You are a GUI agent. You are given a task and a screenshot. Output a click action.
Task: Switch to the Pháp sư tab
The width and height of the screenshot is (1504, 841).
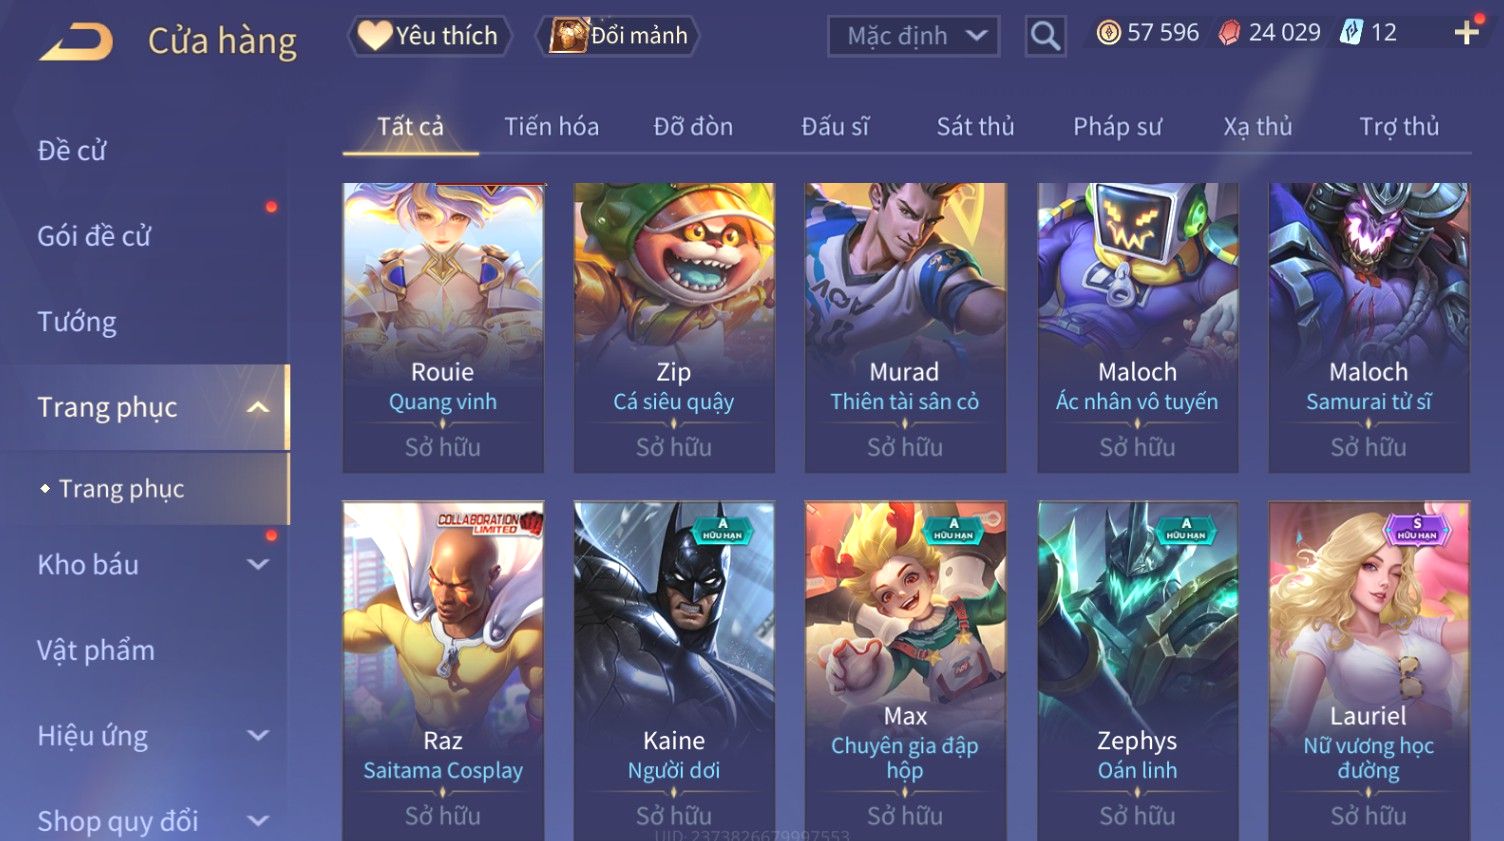pos(1117,127)
